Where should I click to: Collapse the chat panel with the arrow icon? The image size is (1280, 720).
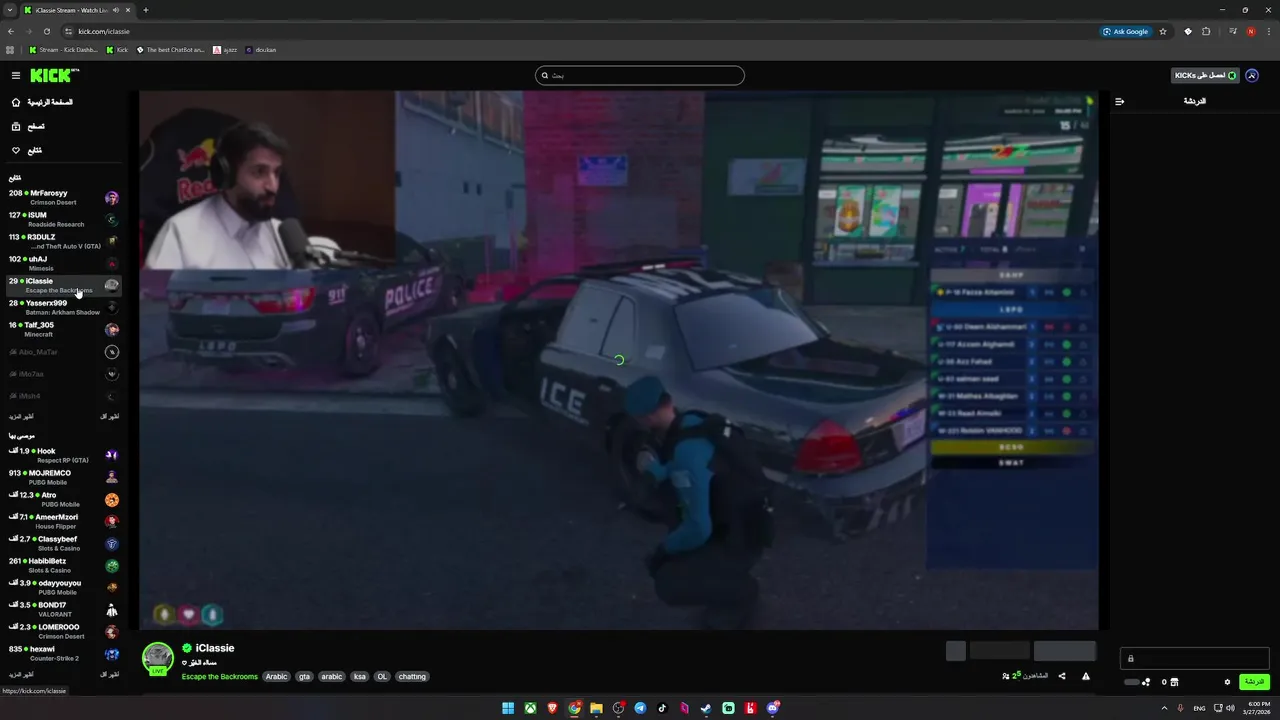pyautogui.click(x=1120, y=101)
